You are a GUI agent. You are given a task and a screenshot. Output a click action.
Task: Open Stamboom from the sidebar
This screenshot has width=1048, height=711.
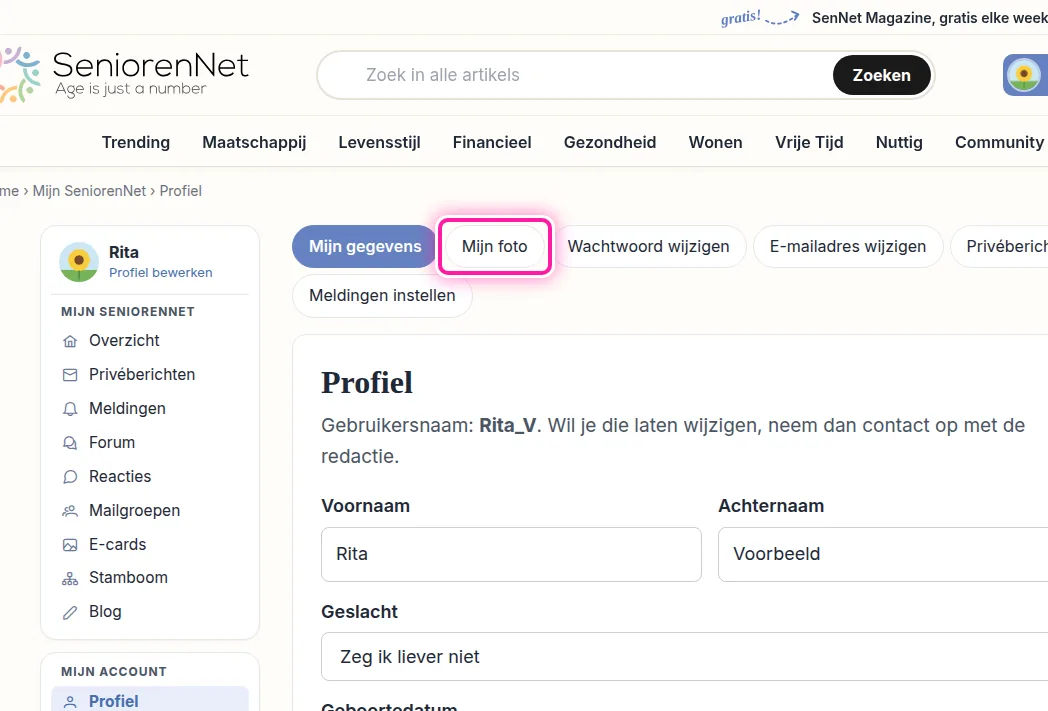(128, 578)
